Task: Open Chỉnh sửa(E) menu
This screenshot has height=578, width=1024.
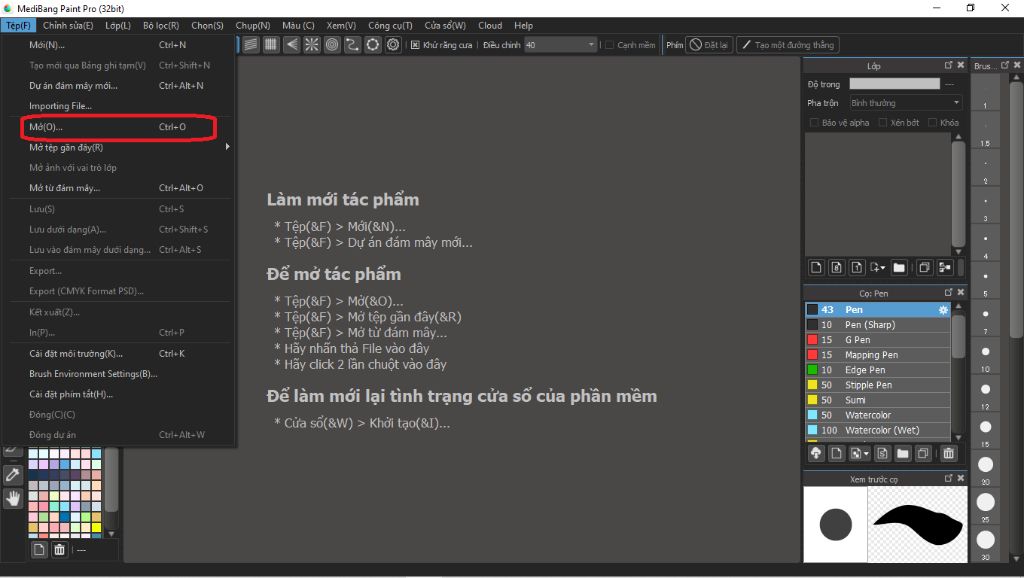Action: [68, 25]
